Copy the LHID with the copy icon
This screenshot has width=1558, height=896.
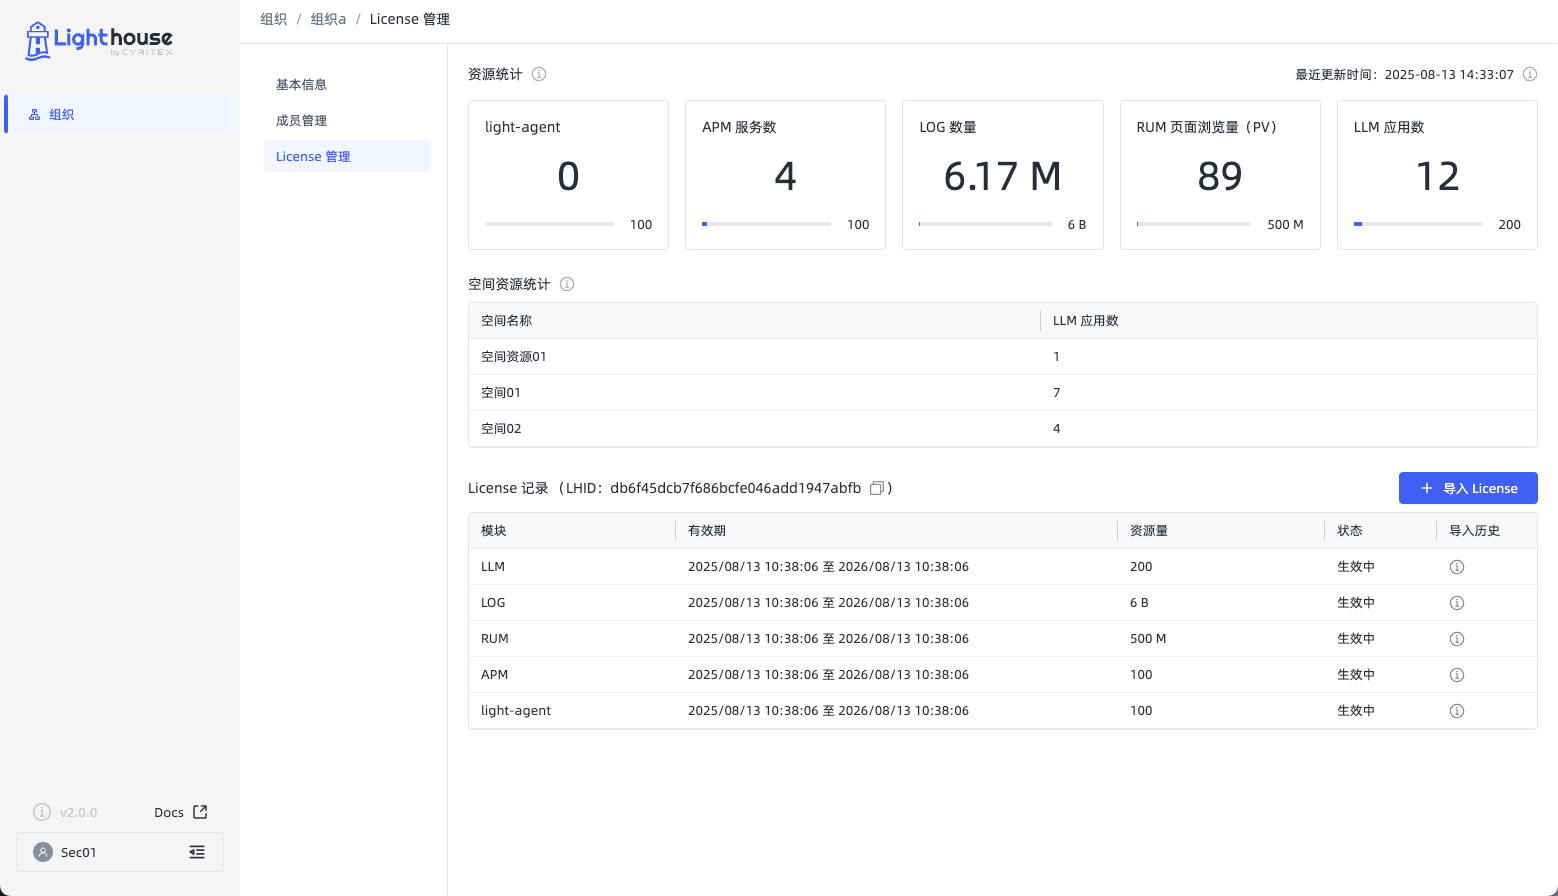tap(877, 488)
